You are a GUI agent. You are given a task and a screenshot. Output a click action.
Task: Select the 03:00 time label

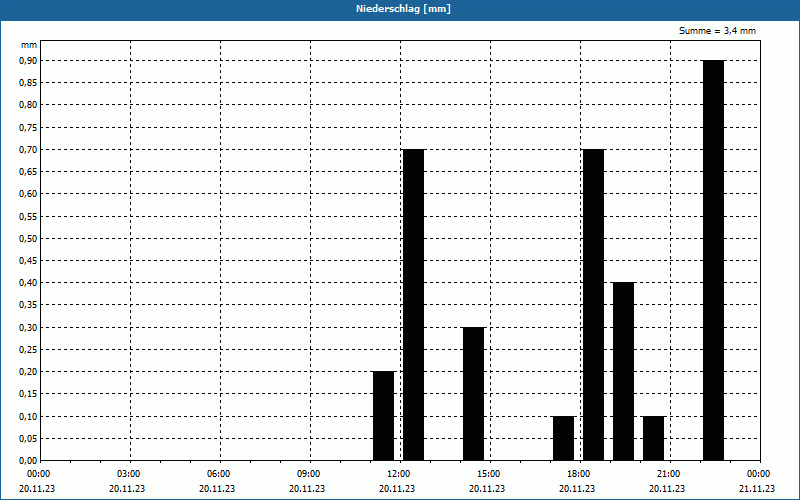click(x=129, y=474)
